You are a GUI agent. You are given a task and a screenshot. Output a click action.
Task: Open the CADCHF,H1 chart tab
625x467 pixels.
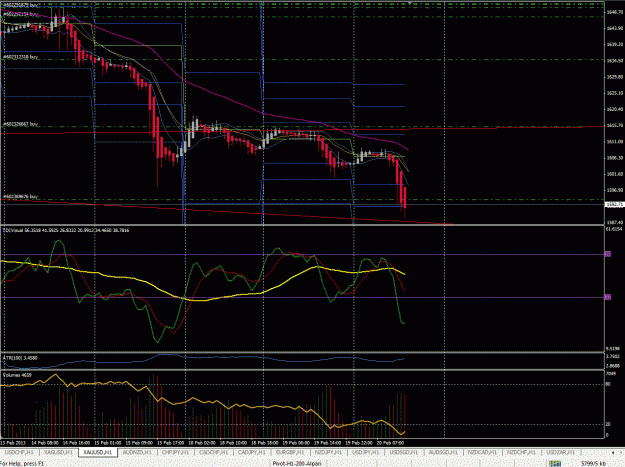(x=214, y=452)
